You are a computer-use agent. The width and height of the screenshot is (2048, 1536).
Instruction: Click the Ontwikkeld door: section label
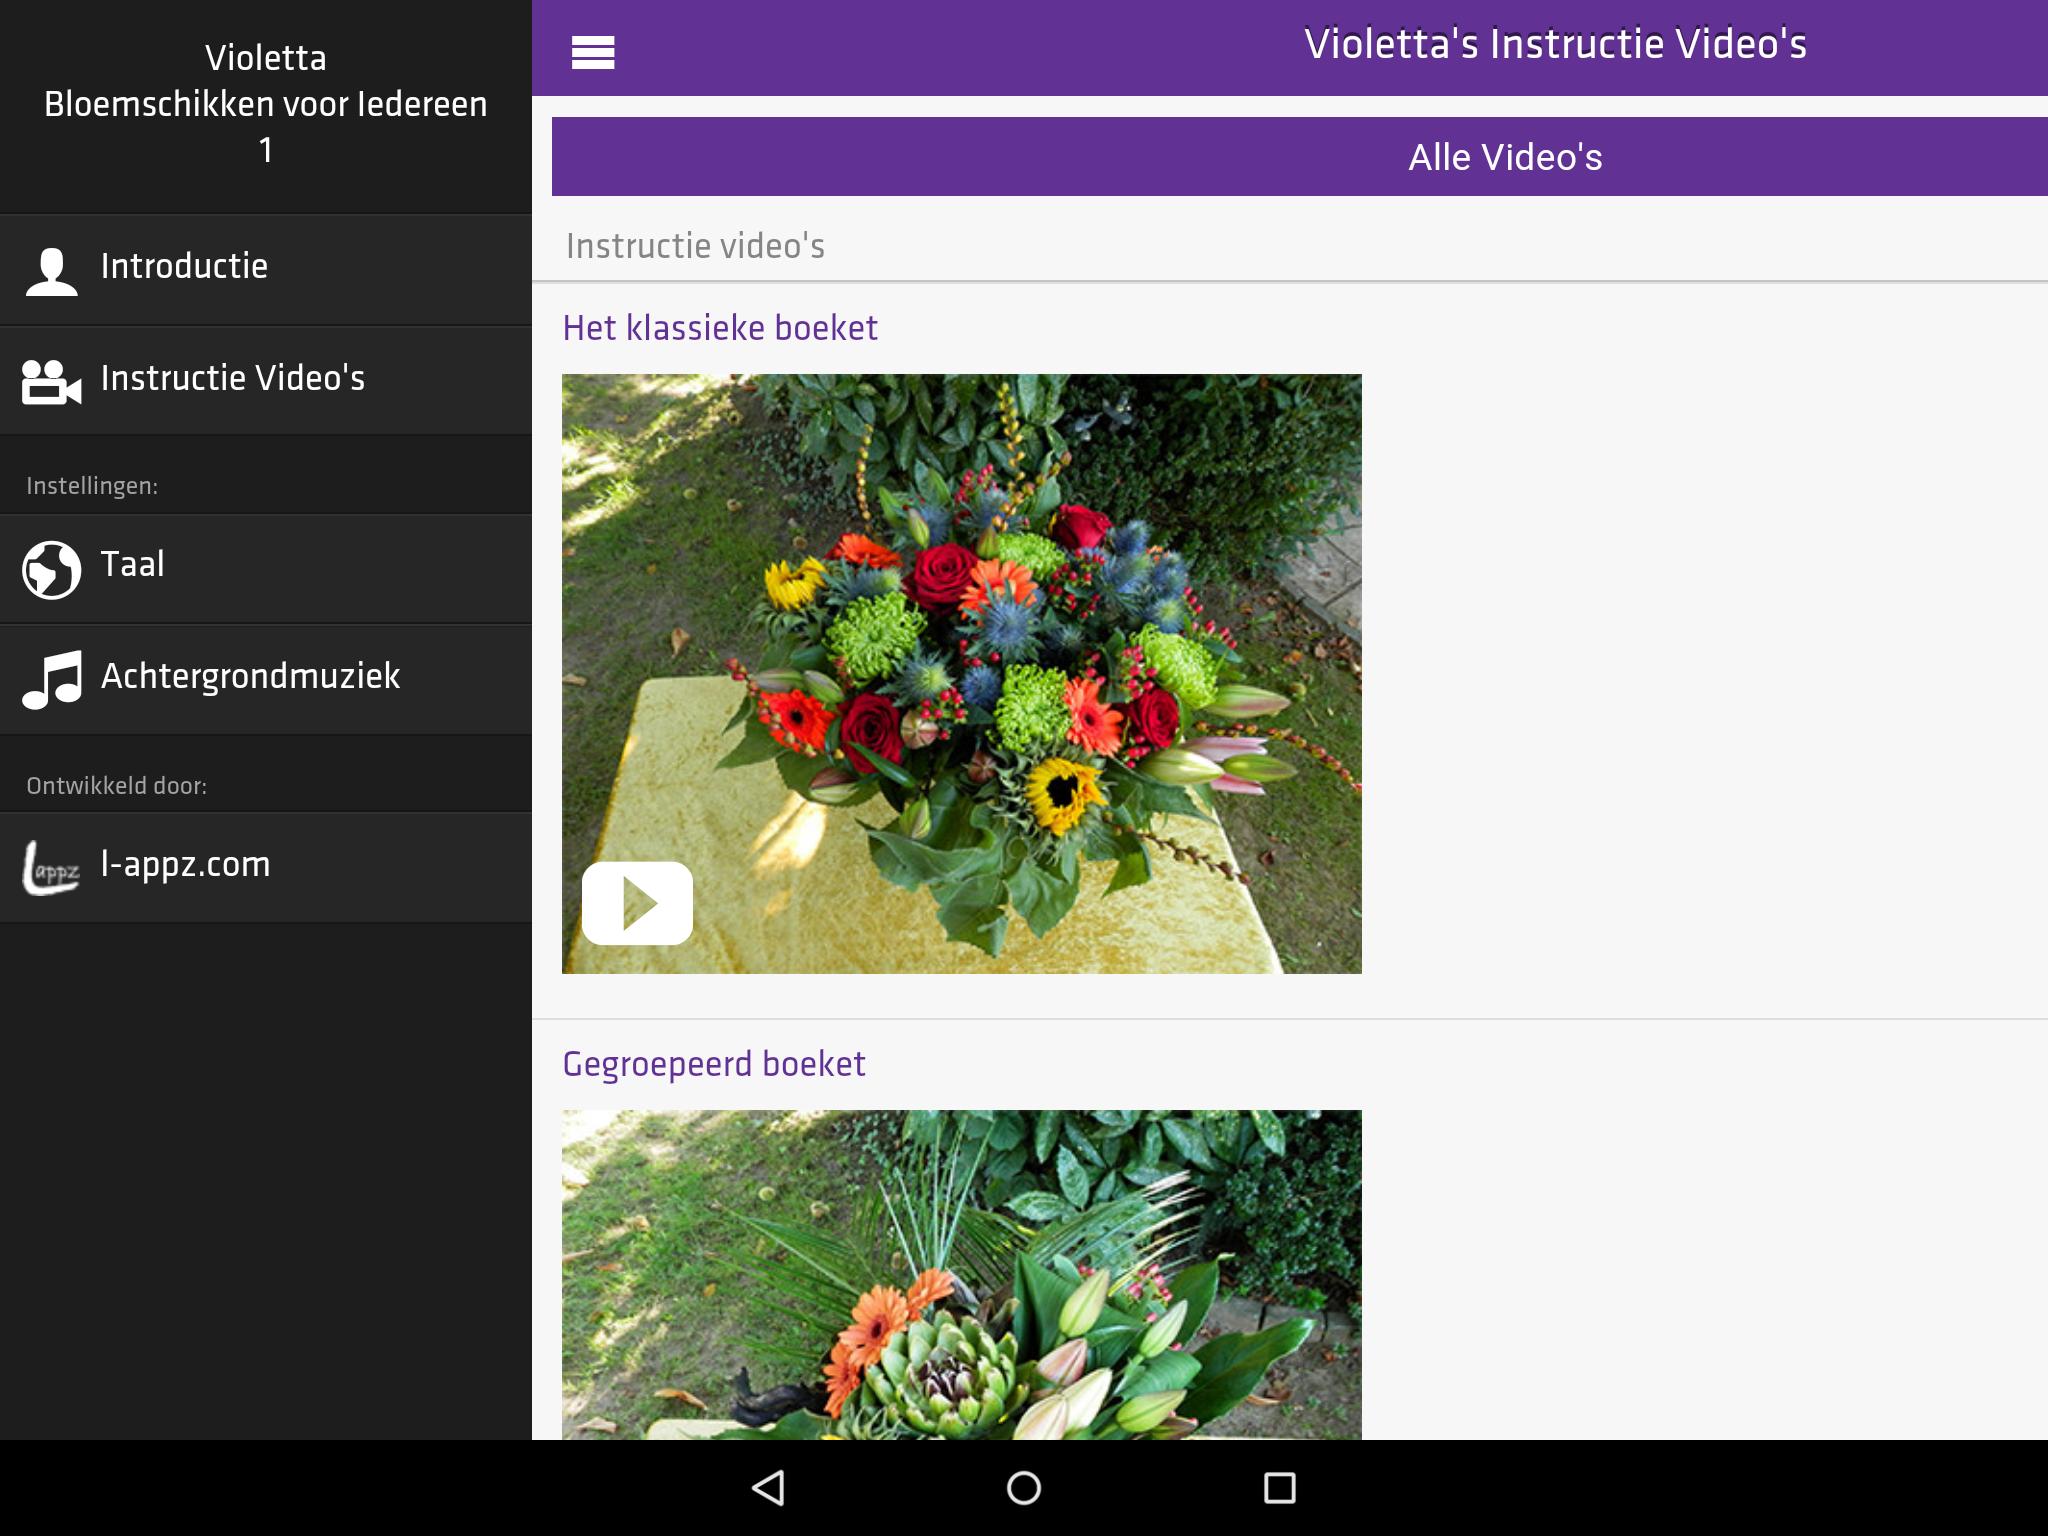coord(117,786)
